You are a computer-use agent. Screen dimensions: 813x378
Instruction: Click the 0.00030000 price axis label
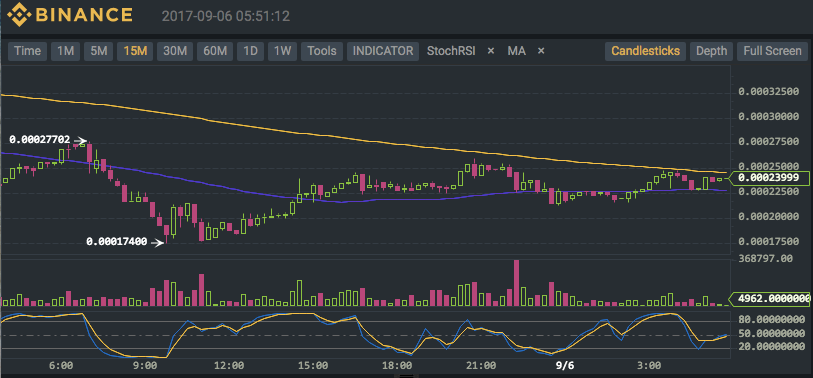point(768,117)
